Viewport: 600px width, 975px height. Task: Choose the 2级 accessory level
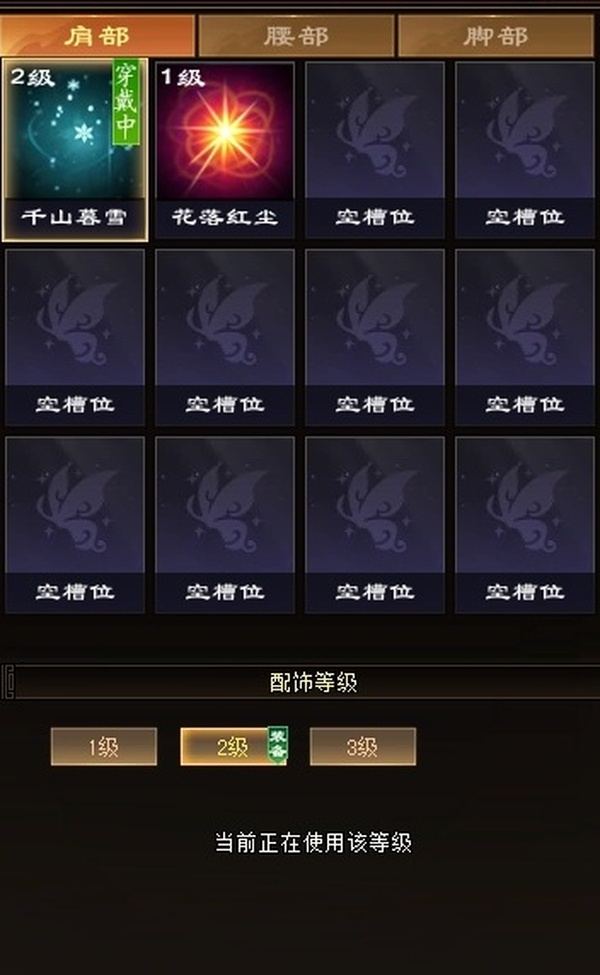point(233,746)
